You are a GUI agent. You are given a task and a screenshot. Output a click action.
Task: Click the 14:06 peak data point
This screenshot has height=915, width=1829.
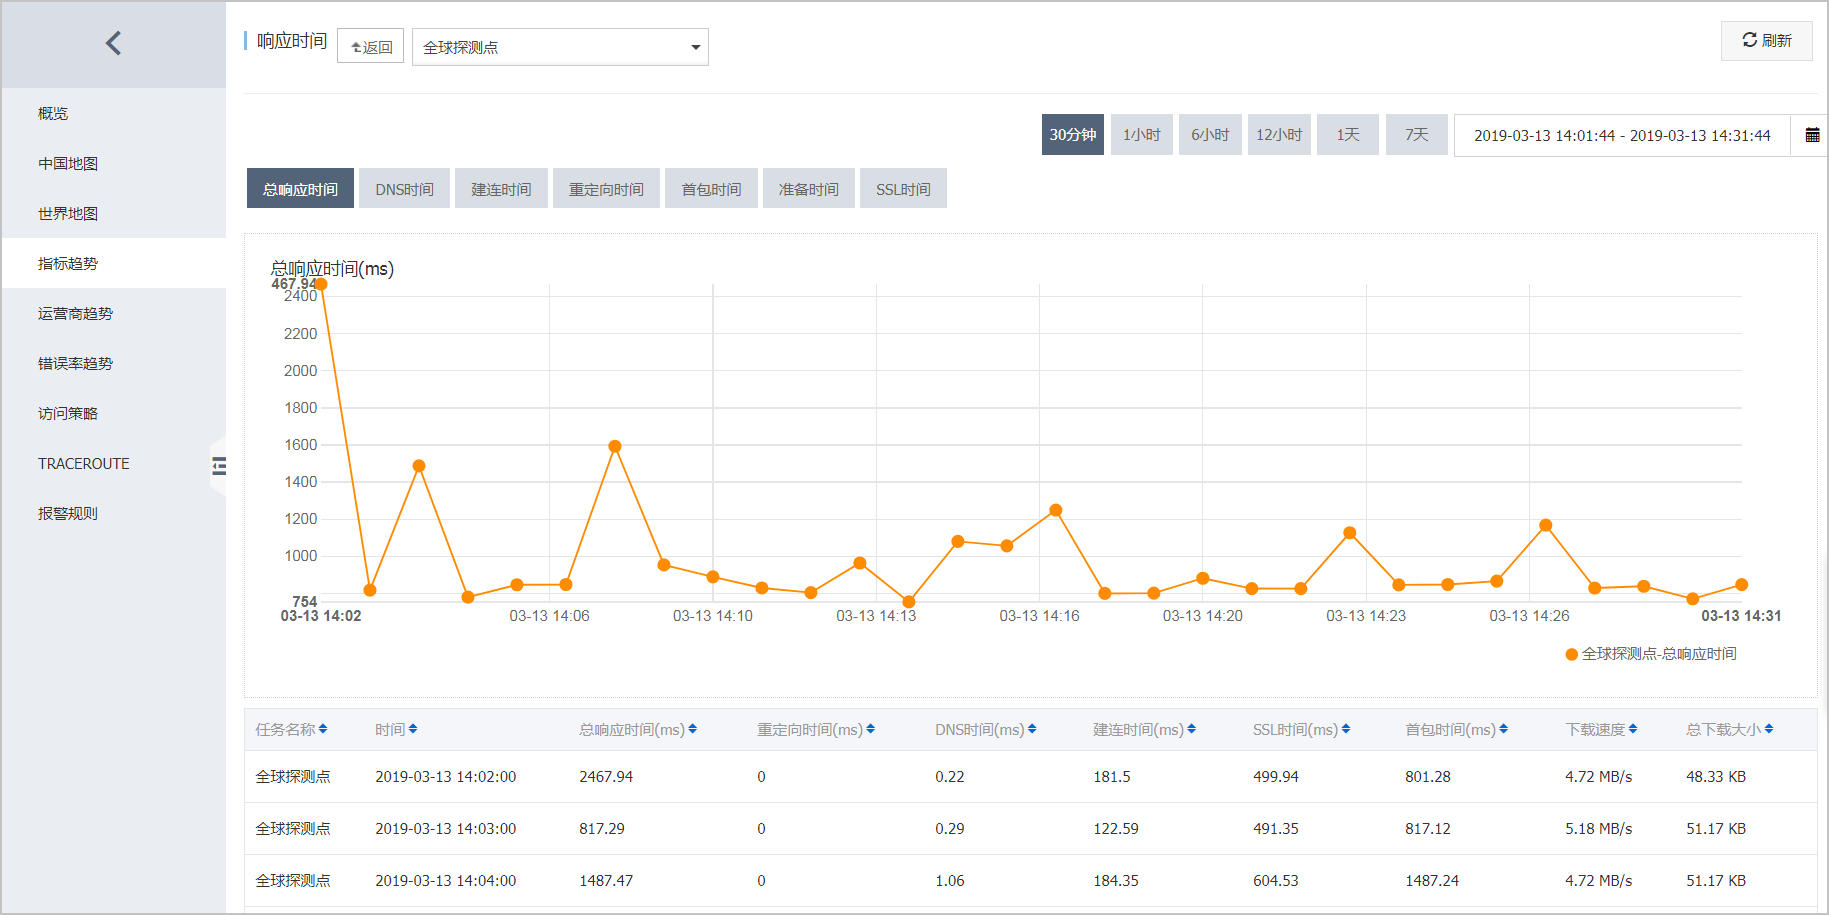[615, 446]
